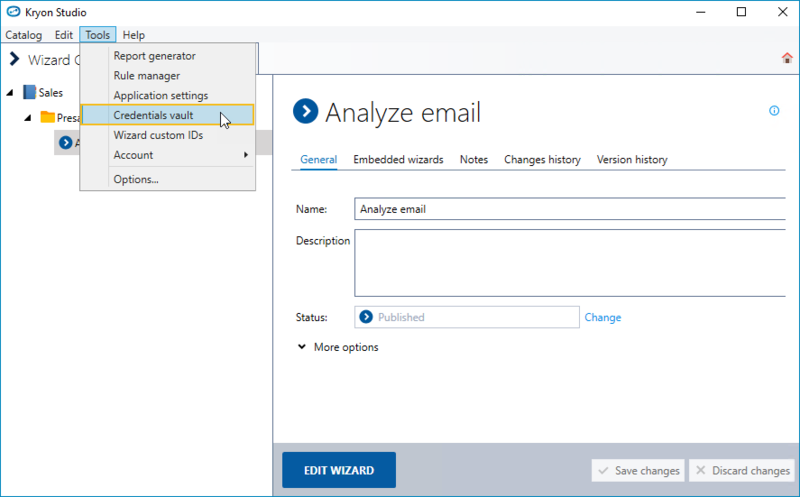The width and height of the screenshot is (800, 497).
Task: Click the Sales catalog book icon
Action: (29, 92)
